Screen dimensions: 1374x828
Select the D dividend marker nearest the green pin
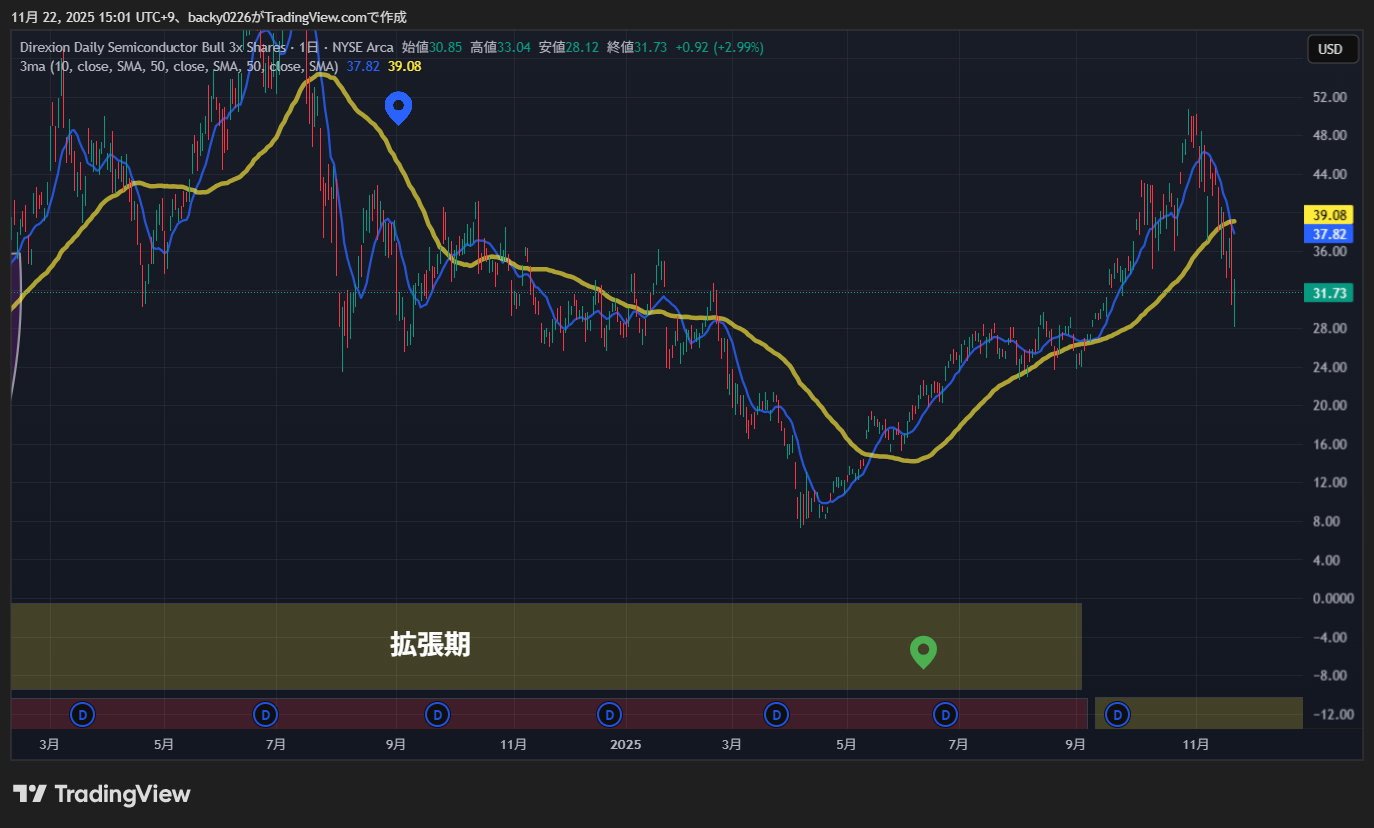tap(945, 714)
